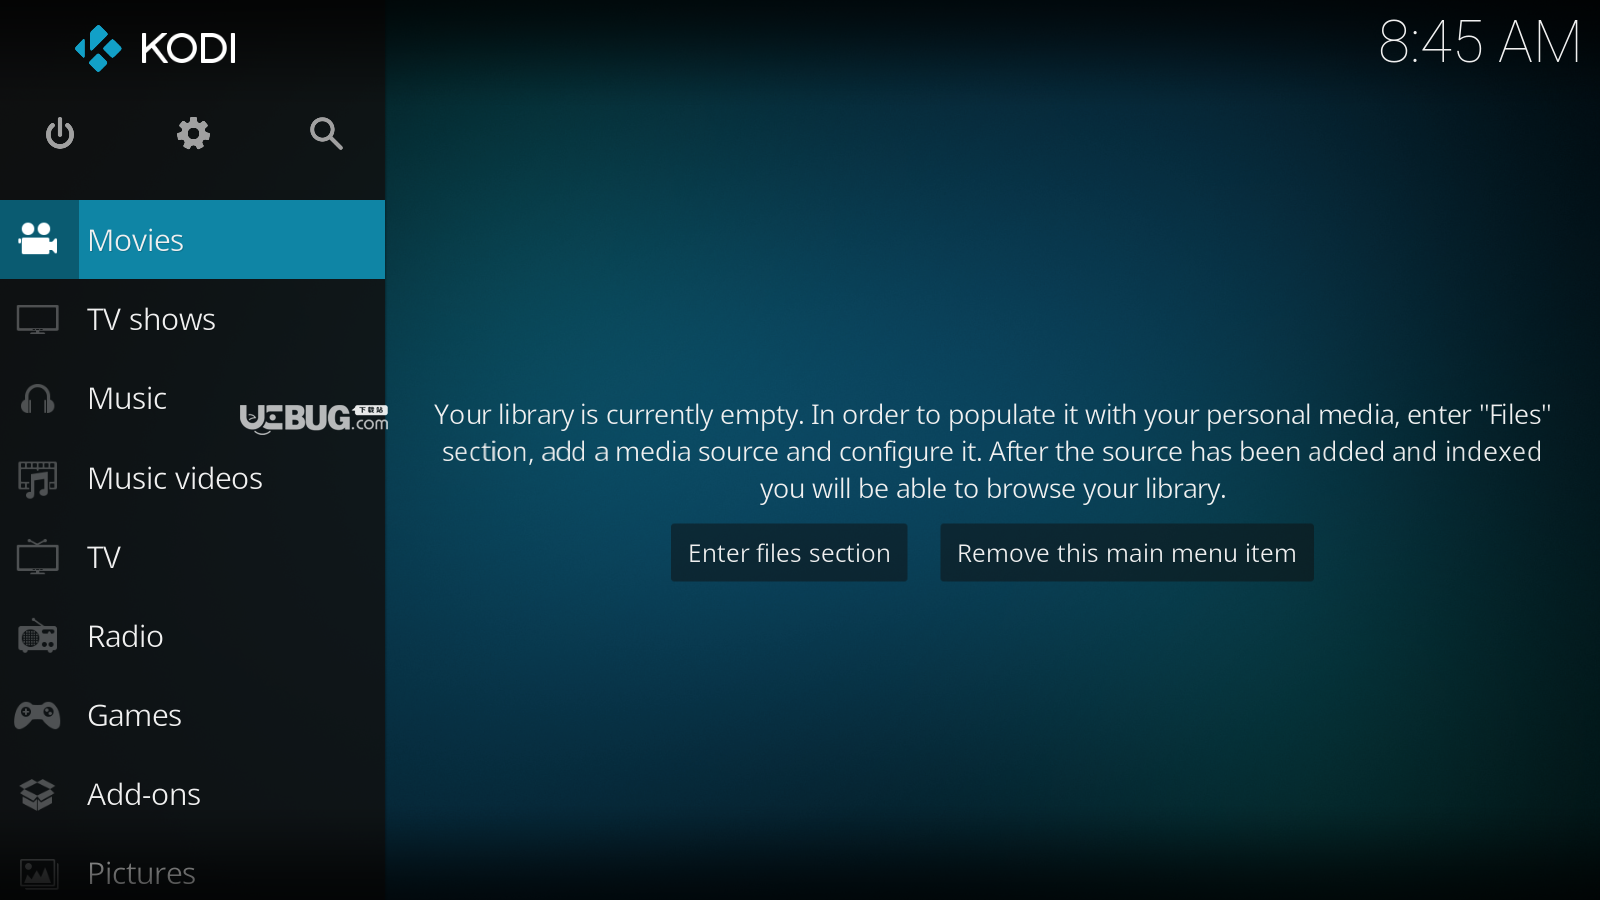Click the Radio icon in the sidebar
The width and height of the screenshot is (1600, 900).
tap(38, 637)
